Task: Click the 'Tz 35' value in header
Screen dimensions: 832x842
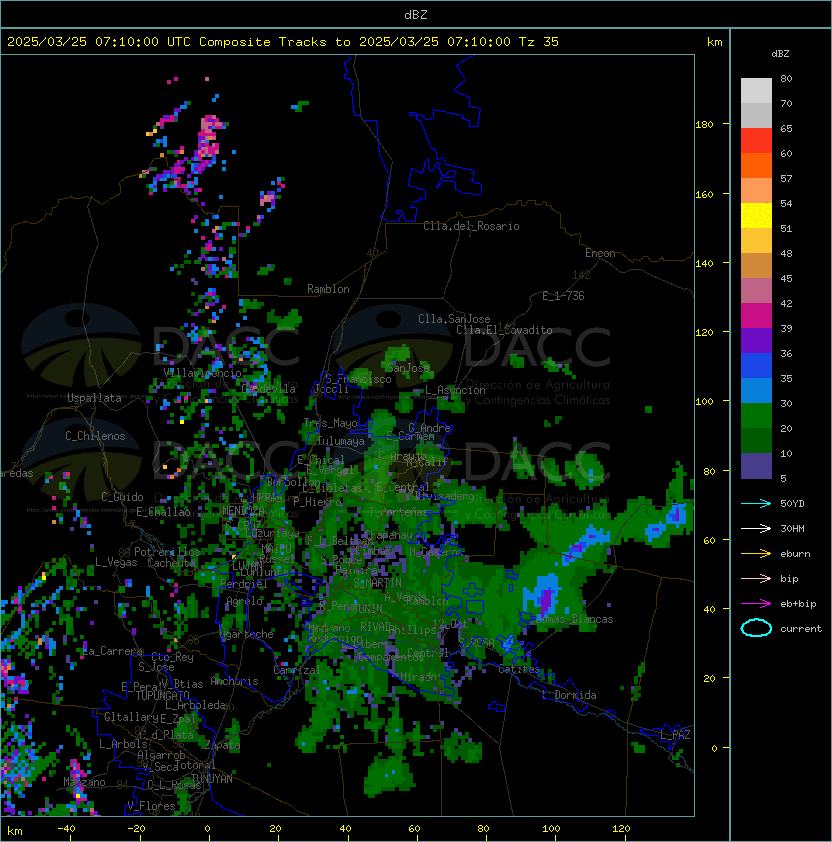Action: [x=539, y=42]
